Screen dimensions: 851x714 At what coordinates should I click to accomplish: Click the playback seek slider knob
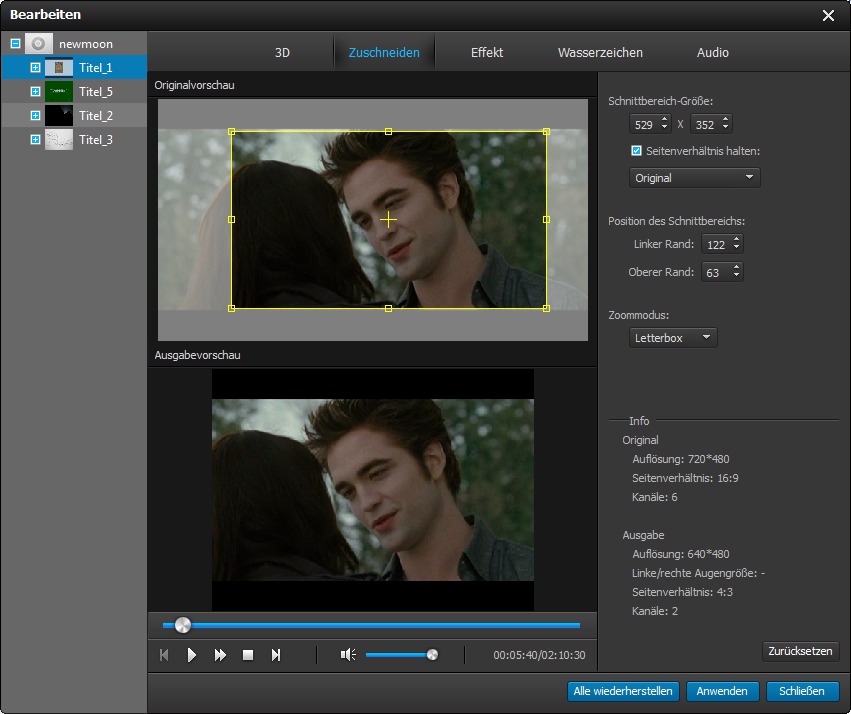click(x=183, y=625)
